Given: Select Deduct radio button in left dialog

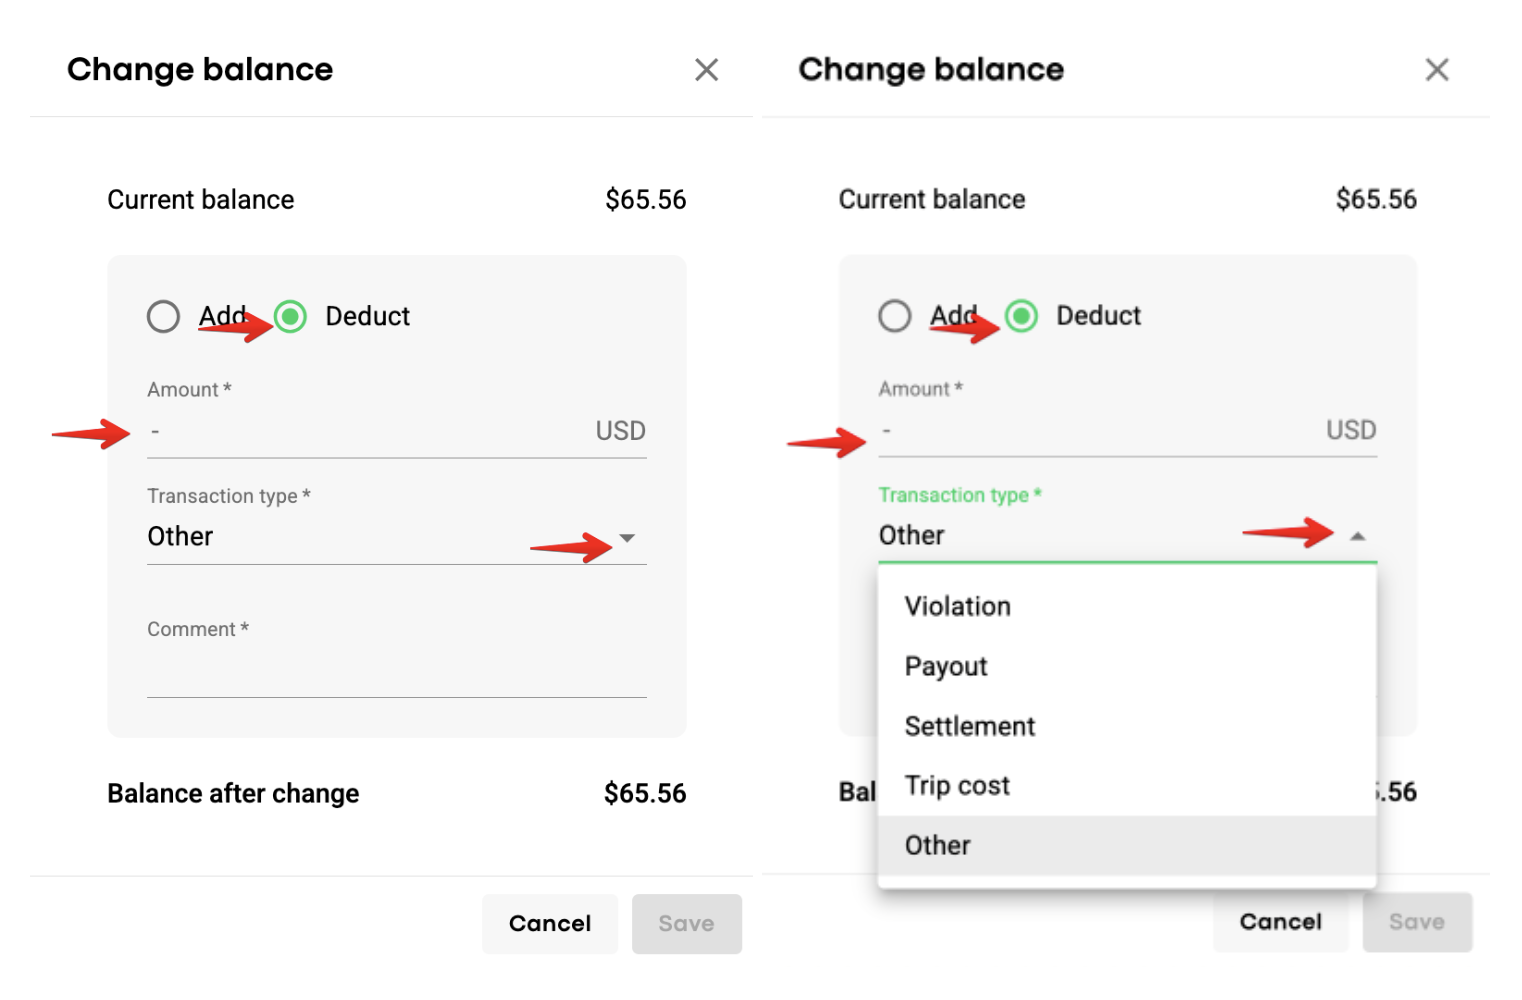Looking at the screenshot, I should pyautogui.click(x=291, y=317).
